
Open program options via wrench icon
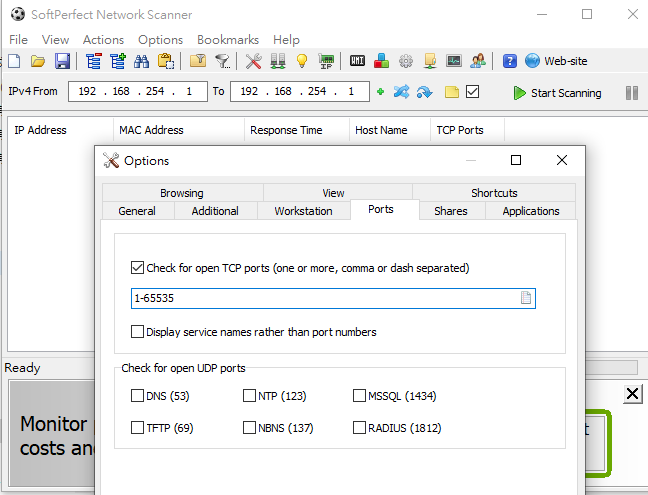253,61
